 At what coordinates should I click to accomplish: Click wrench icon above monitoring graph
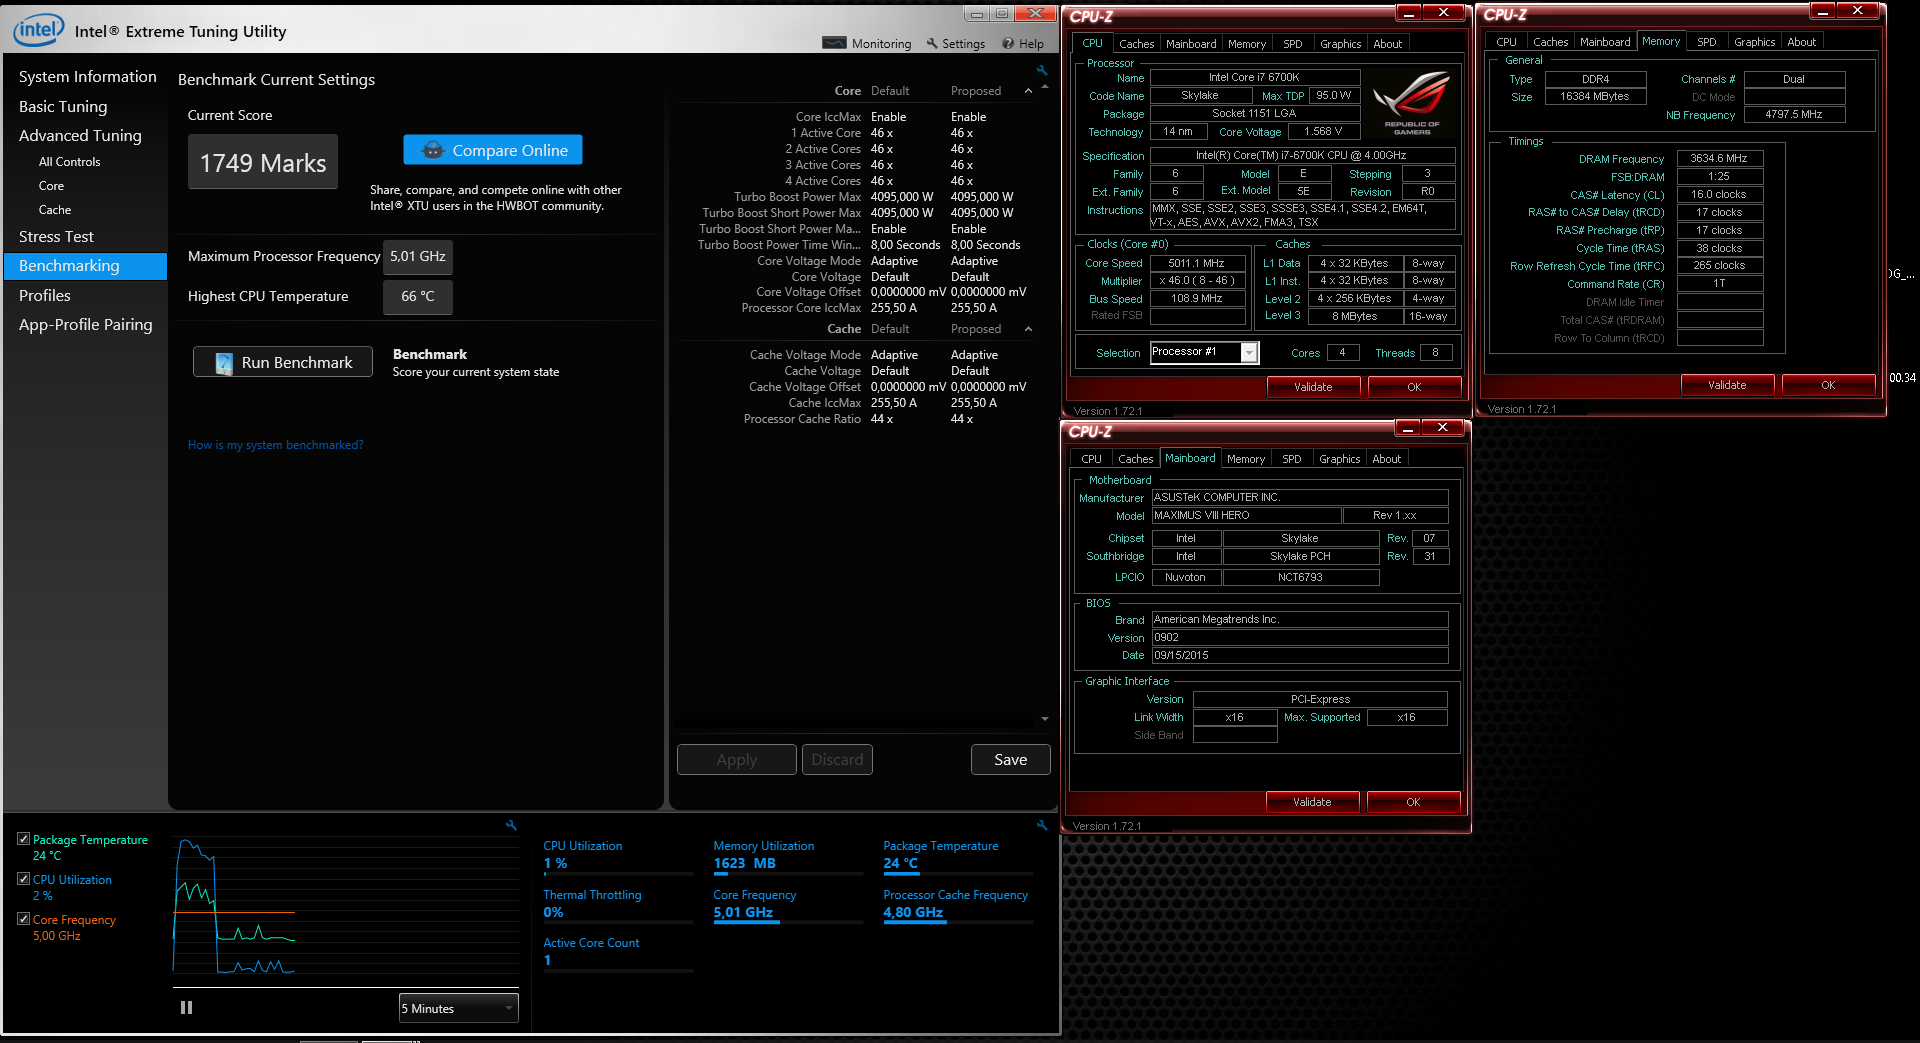tap(511, 825)
